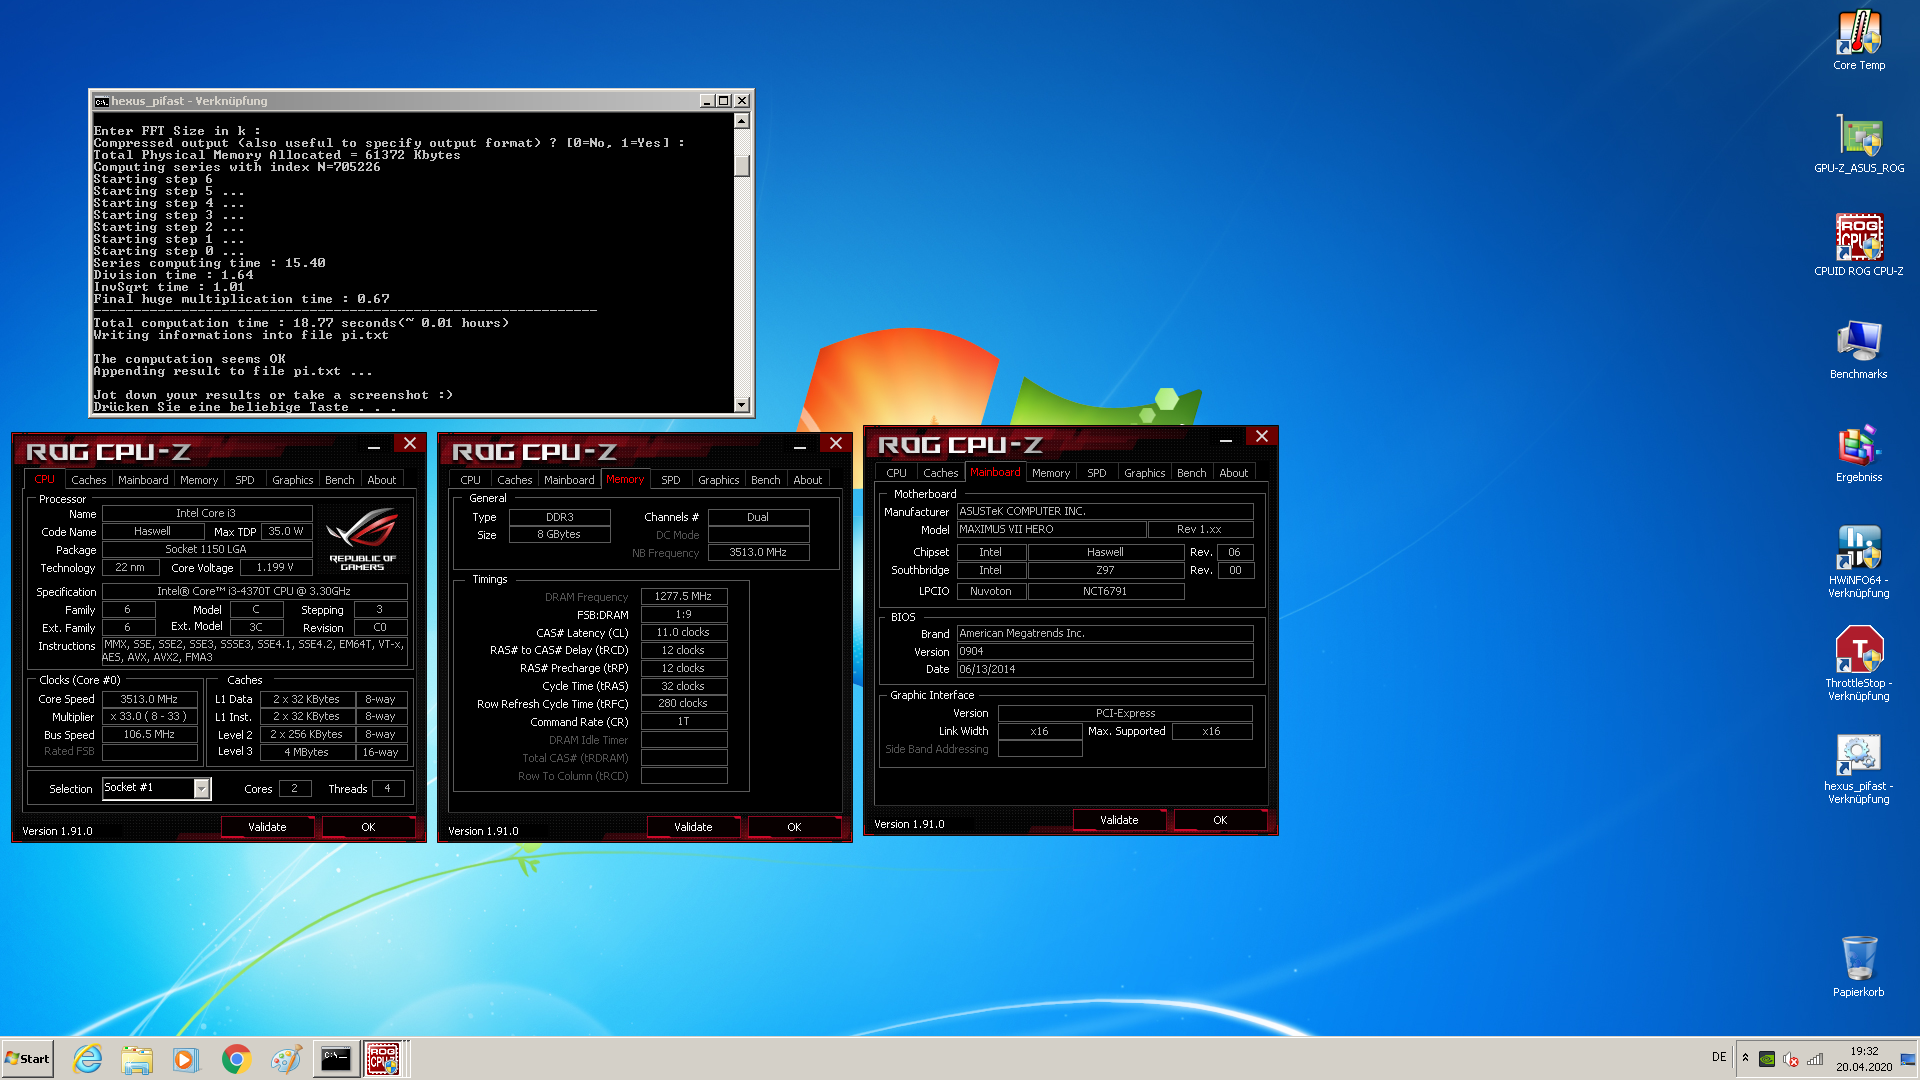Click Validate in middle CPU-Z window

pyautogui.click(x=693, y=827)
